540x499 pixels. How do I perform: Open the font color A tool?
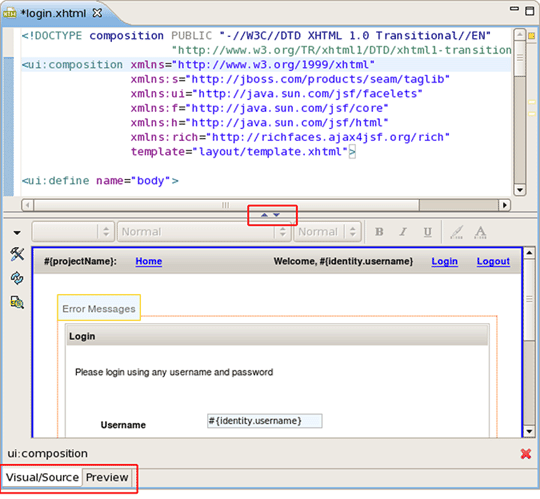[x=480, y=232]
